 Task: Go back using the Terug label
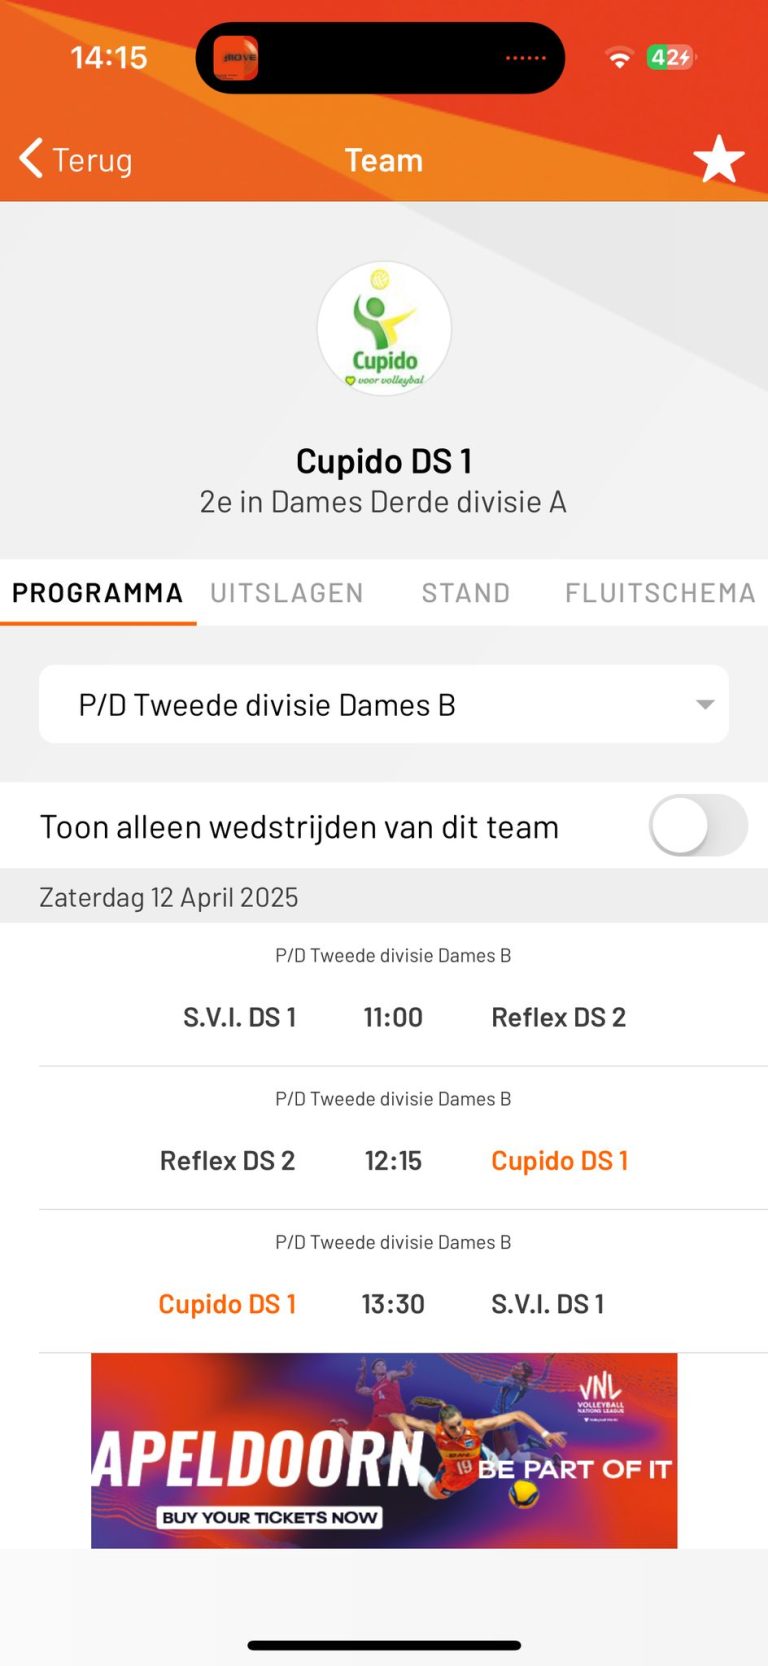click(x=92, y=160)
